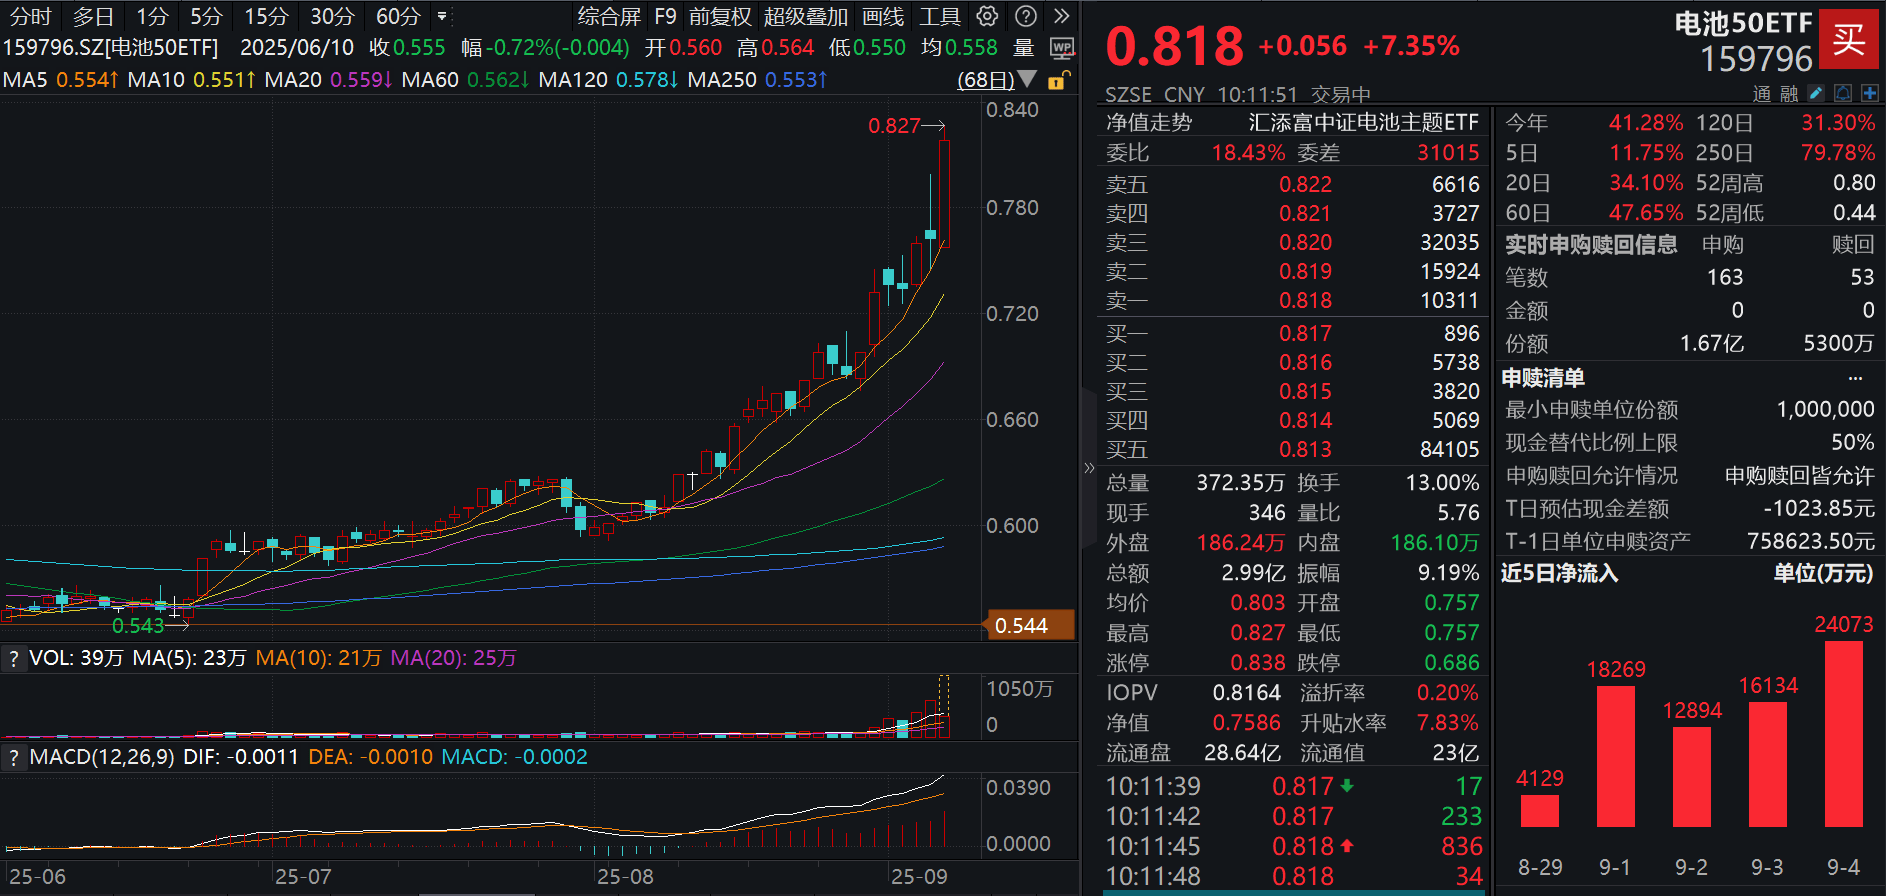Screen dimensions: 1886x896
Task: Select the 9-4 net inflow bar
Action: pyautogui.click(x=1844, y=734)
